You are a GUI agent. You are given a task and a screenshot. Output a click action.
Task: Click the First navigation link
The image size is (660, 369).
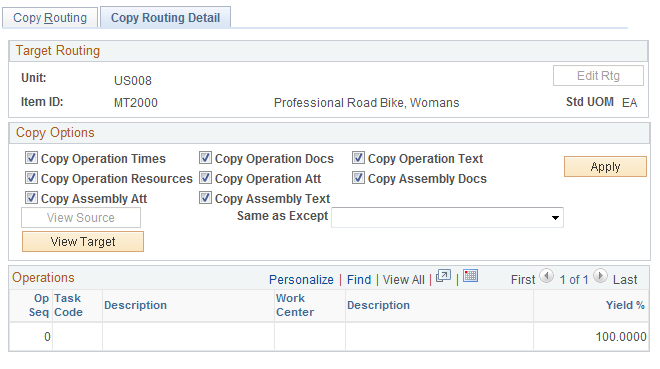click(523, 280)
